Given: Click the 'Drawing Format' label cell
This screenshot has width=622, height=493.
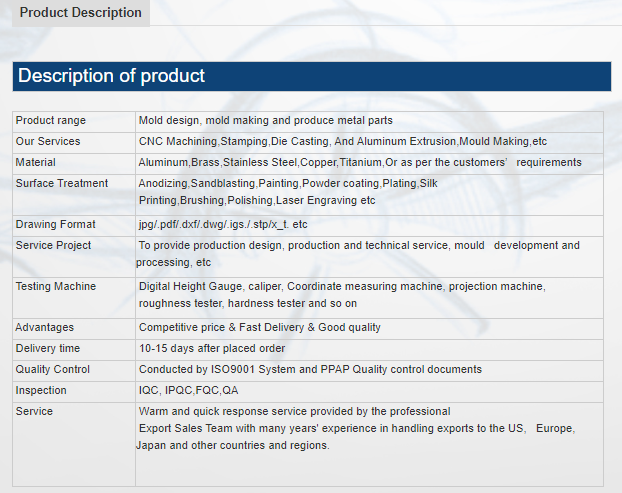Looking at the screenshot, I should click(x=56, y=225).
